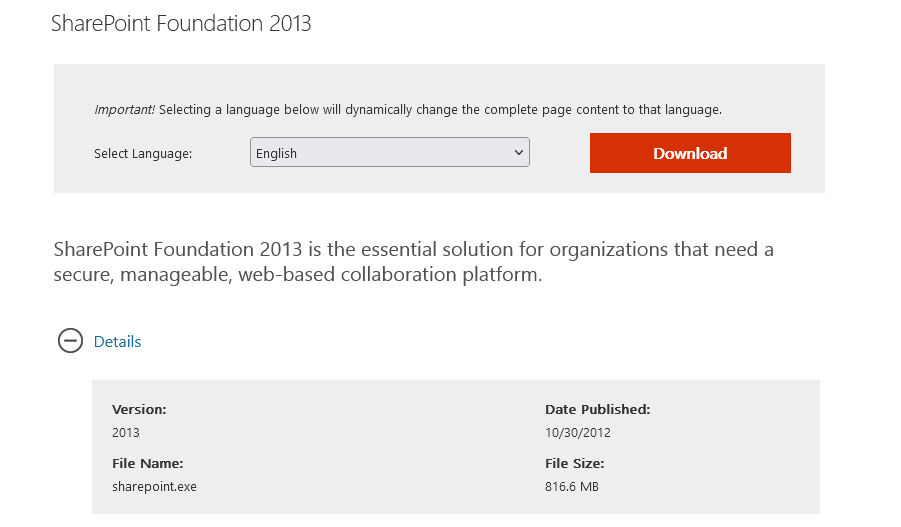Image resolution: width=901 pixels, height=527 pixels.
Task: Click the 10/30/2012 publish date
Action: pos(577,433)
